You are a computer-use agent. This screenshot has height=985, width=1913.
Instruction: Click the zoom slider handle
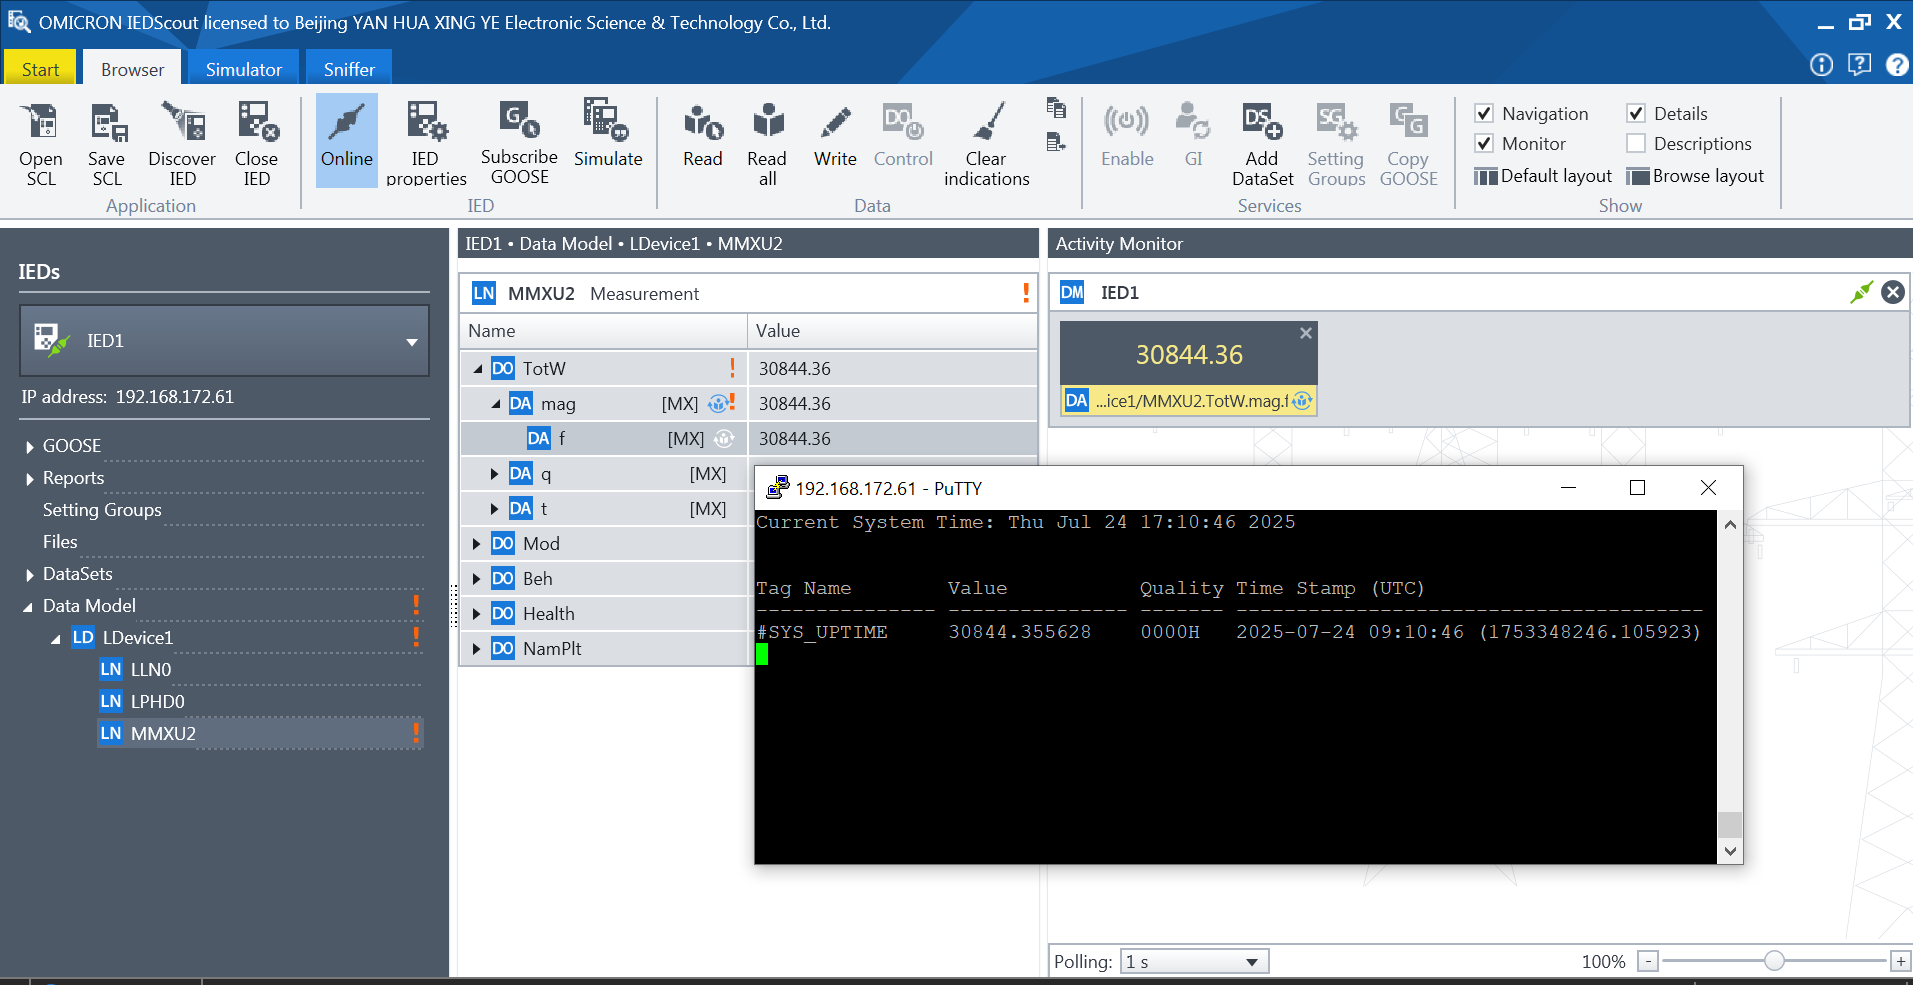click(x=1774, y=961)
